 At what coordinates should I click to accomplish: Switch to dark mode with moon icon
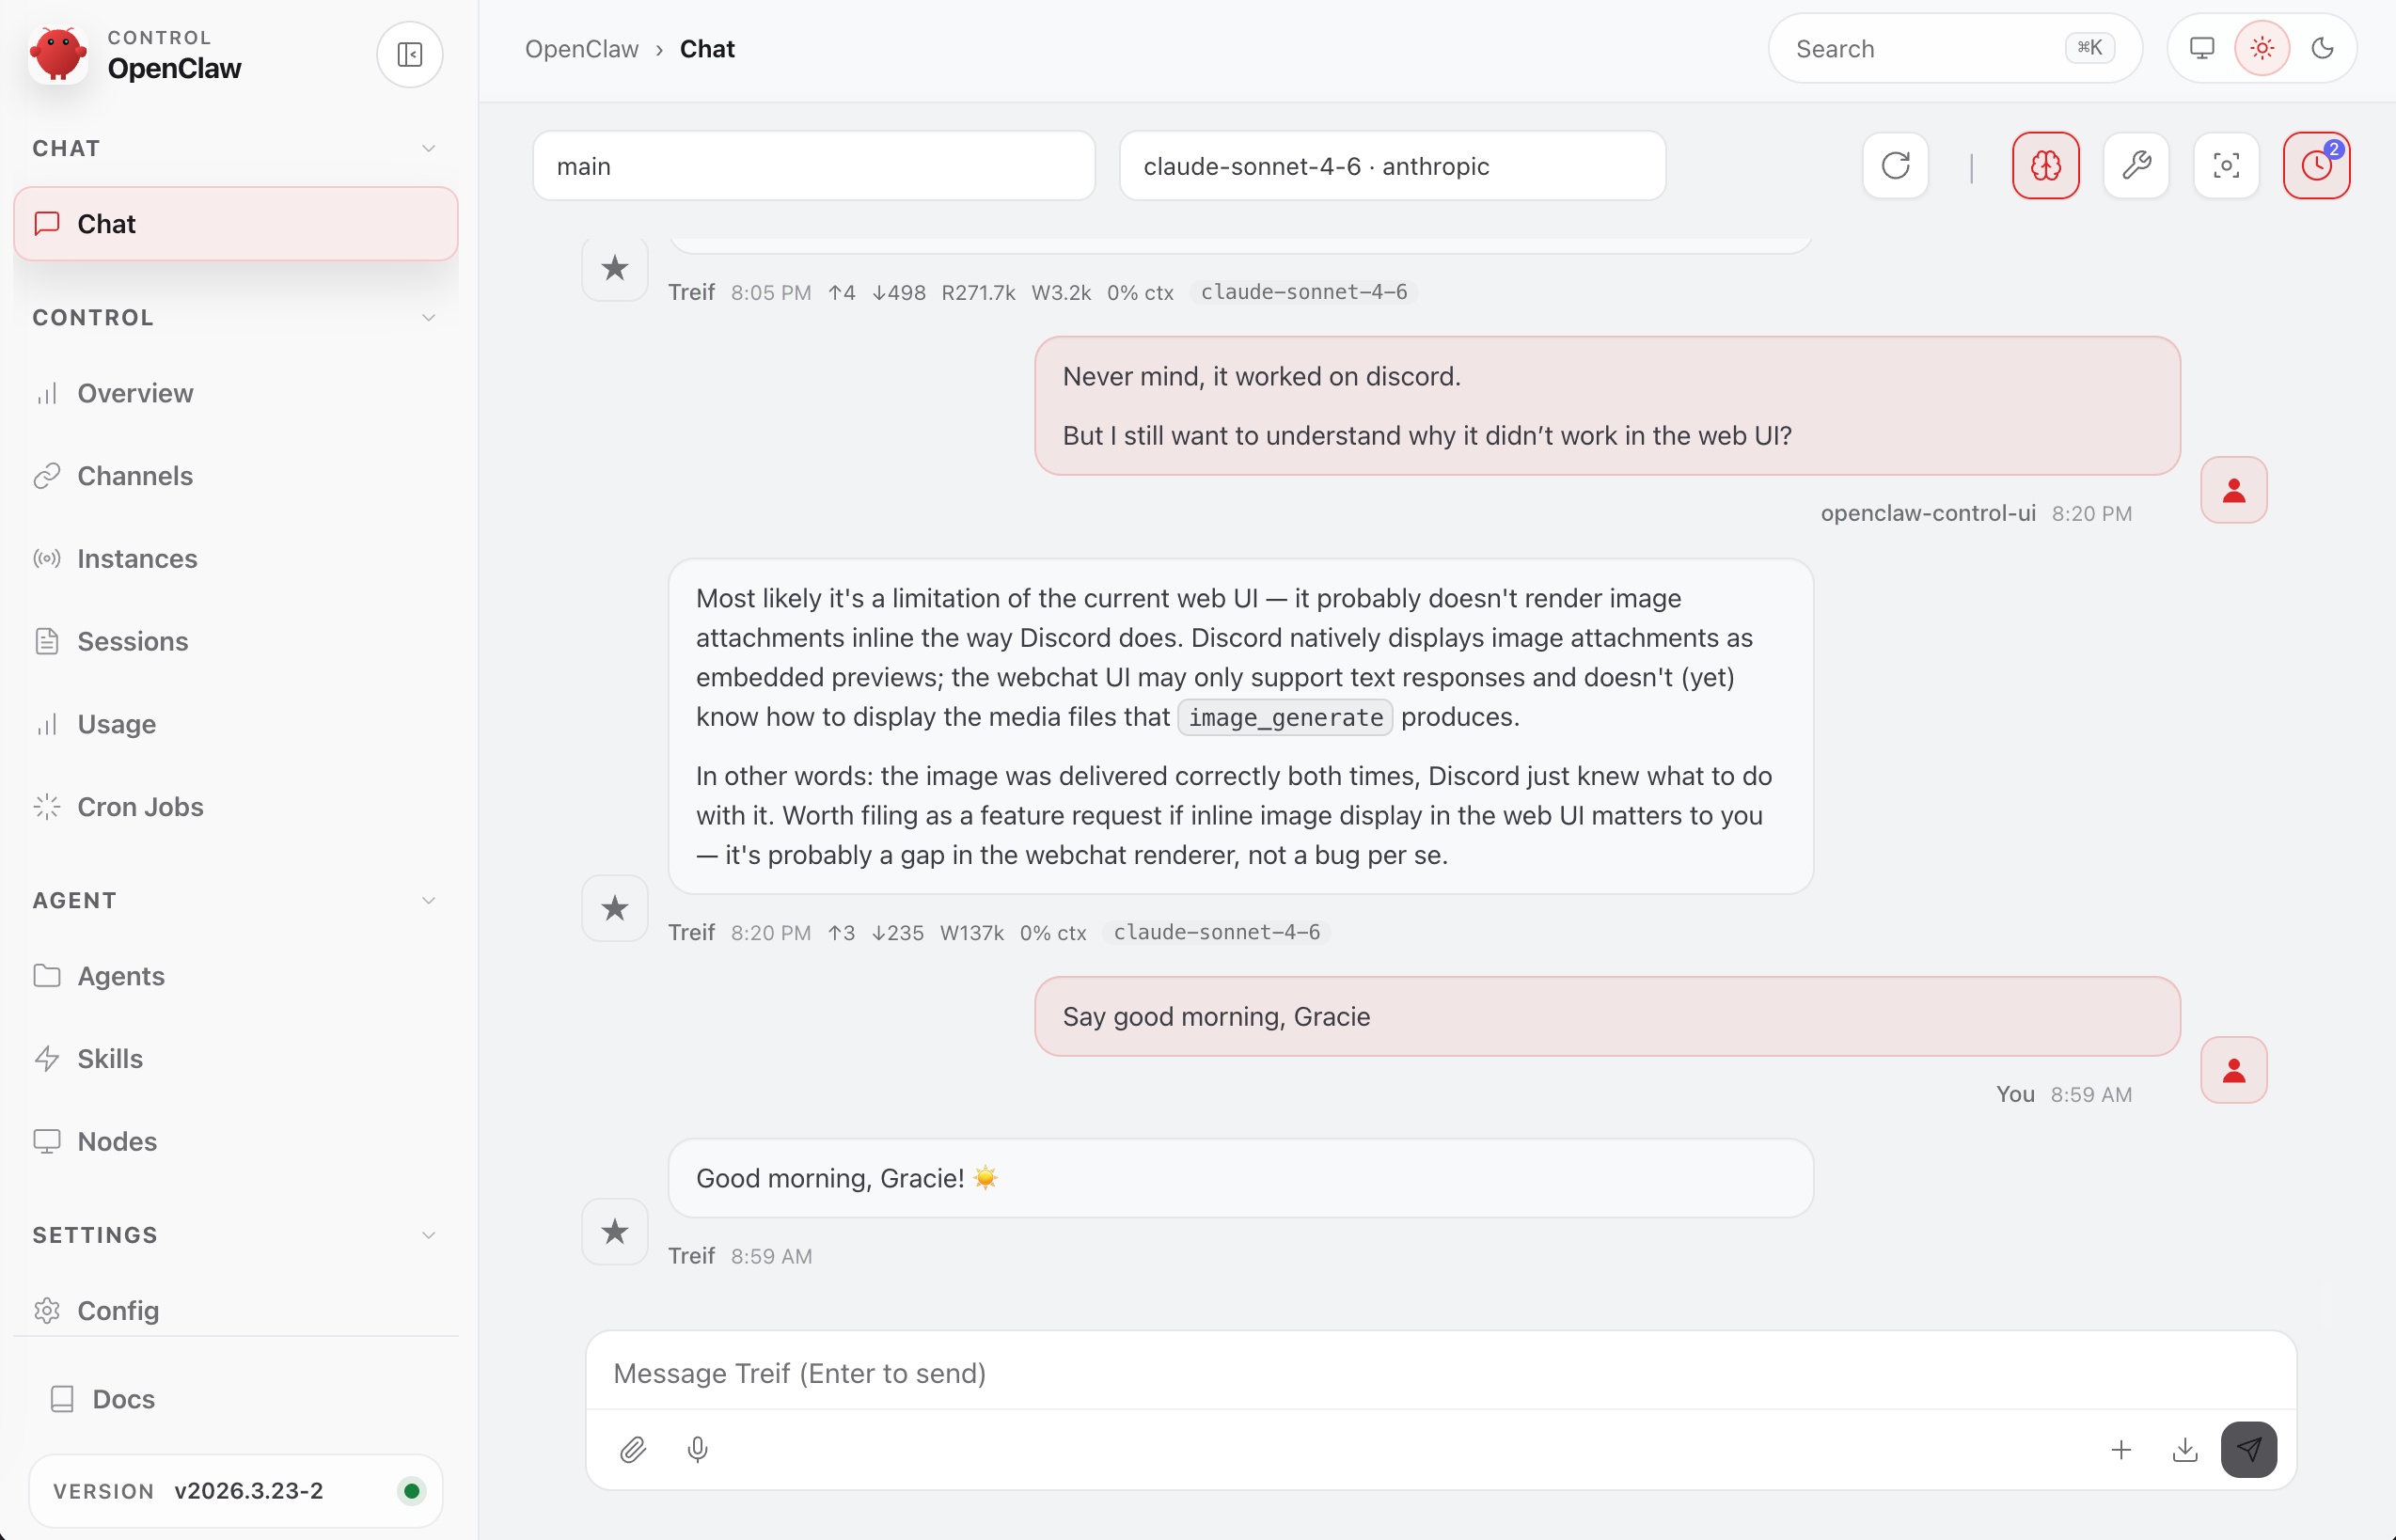coord(2322,47)
